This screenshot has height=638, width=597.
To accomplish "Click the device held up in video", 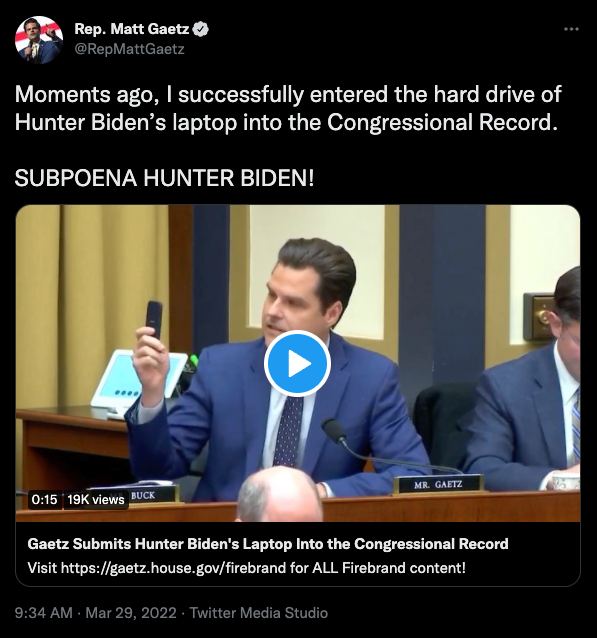I will click(154, 320).
